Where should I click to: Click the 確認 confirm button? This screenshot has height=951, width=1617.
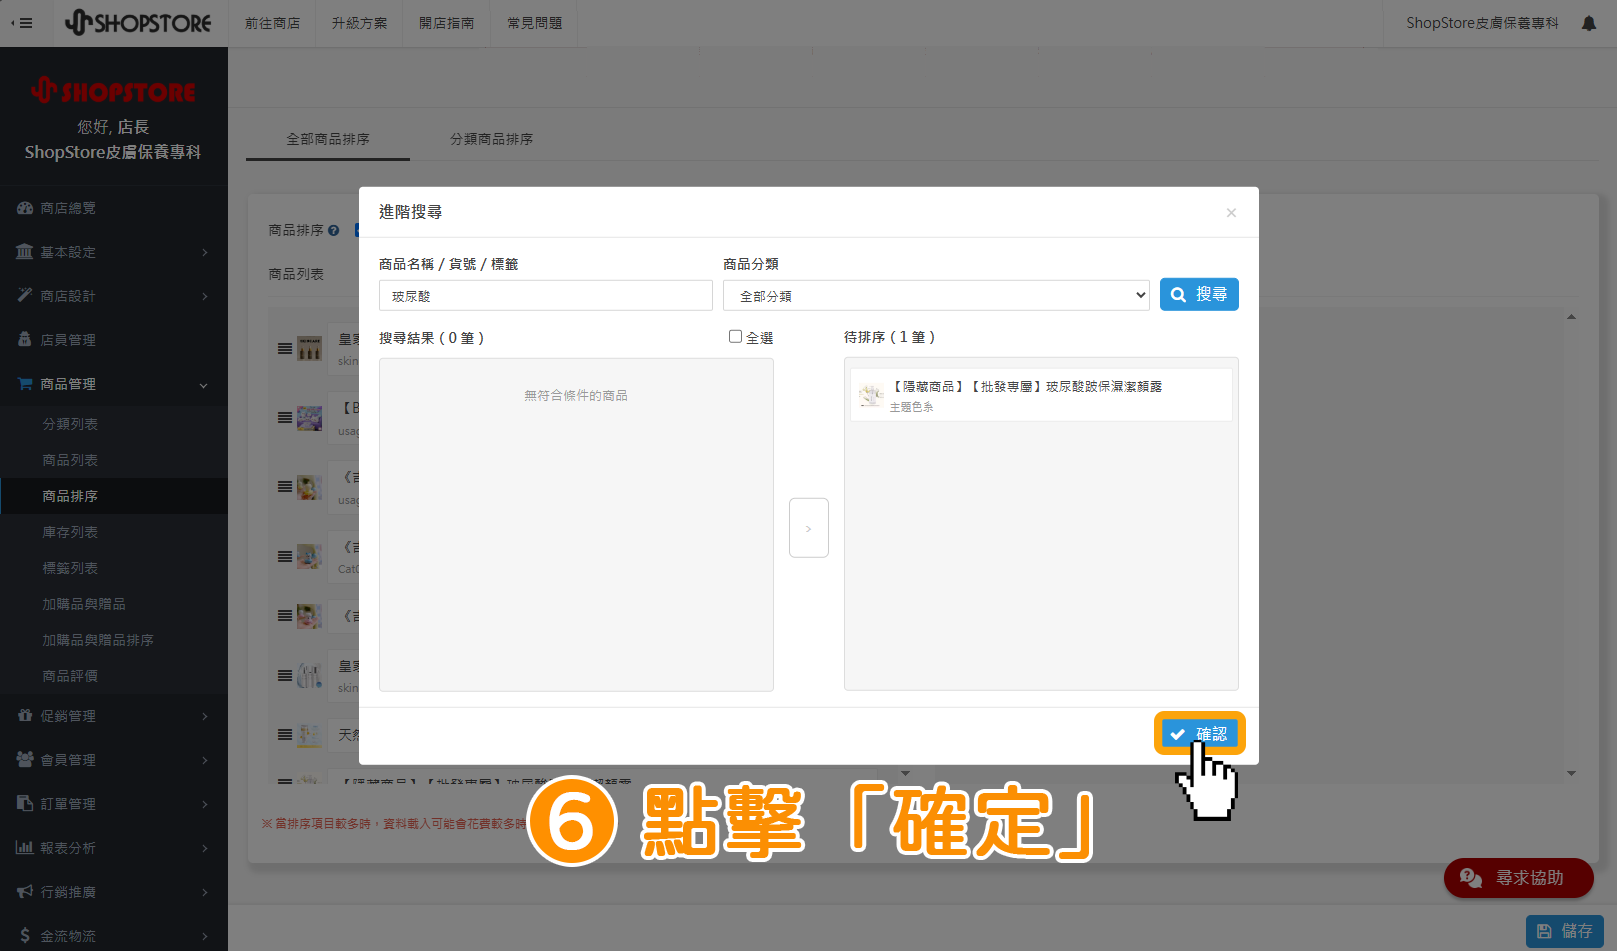click(1199, 734)
